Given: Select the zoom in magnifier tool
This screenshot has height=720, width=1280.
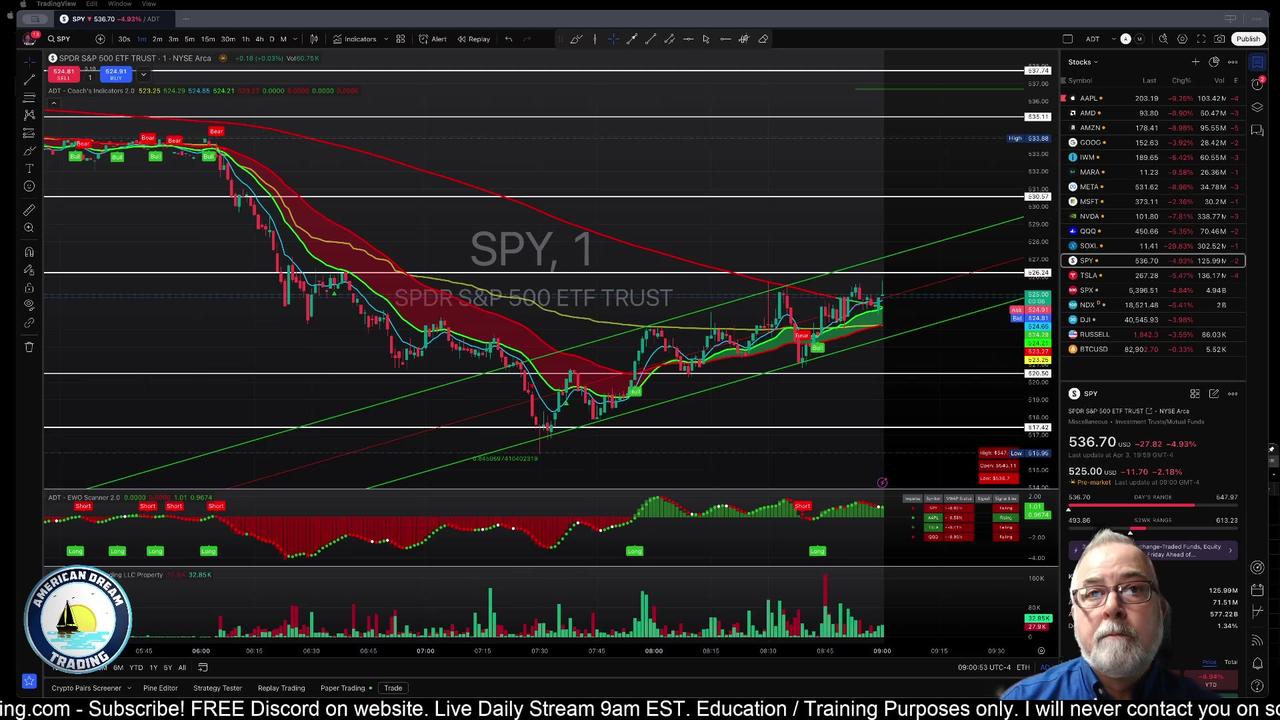Looking at the screenshot, I should [x=29, y=229].
